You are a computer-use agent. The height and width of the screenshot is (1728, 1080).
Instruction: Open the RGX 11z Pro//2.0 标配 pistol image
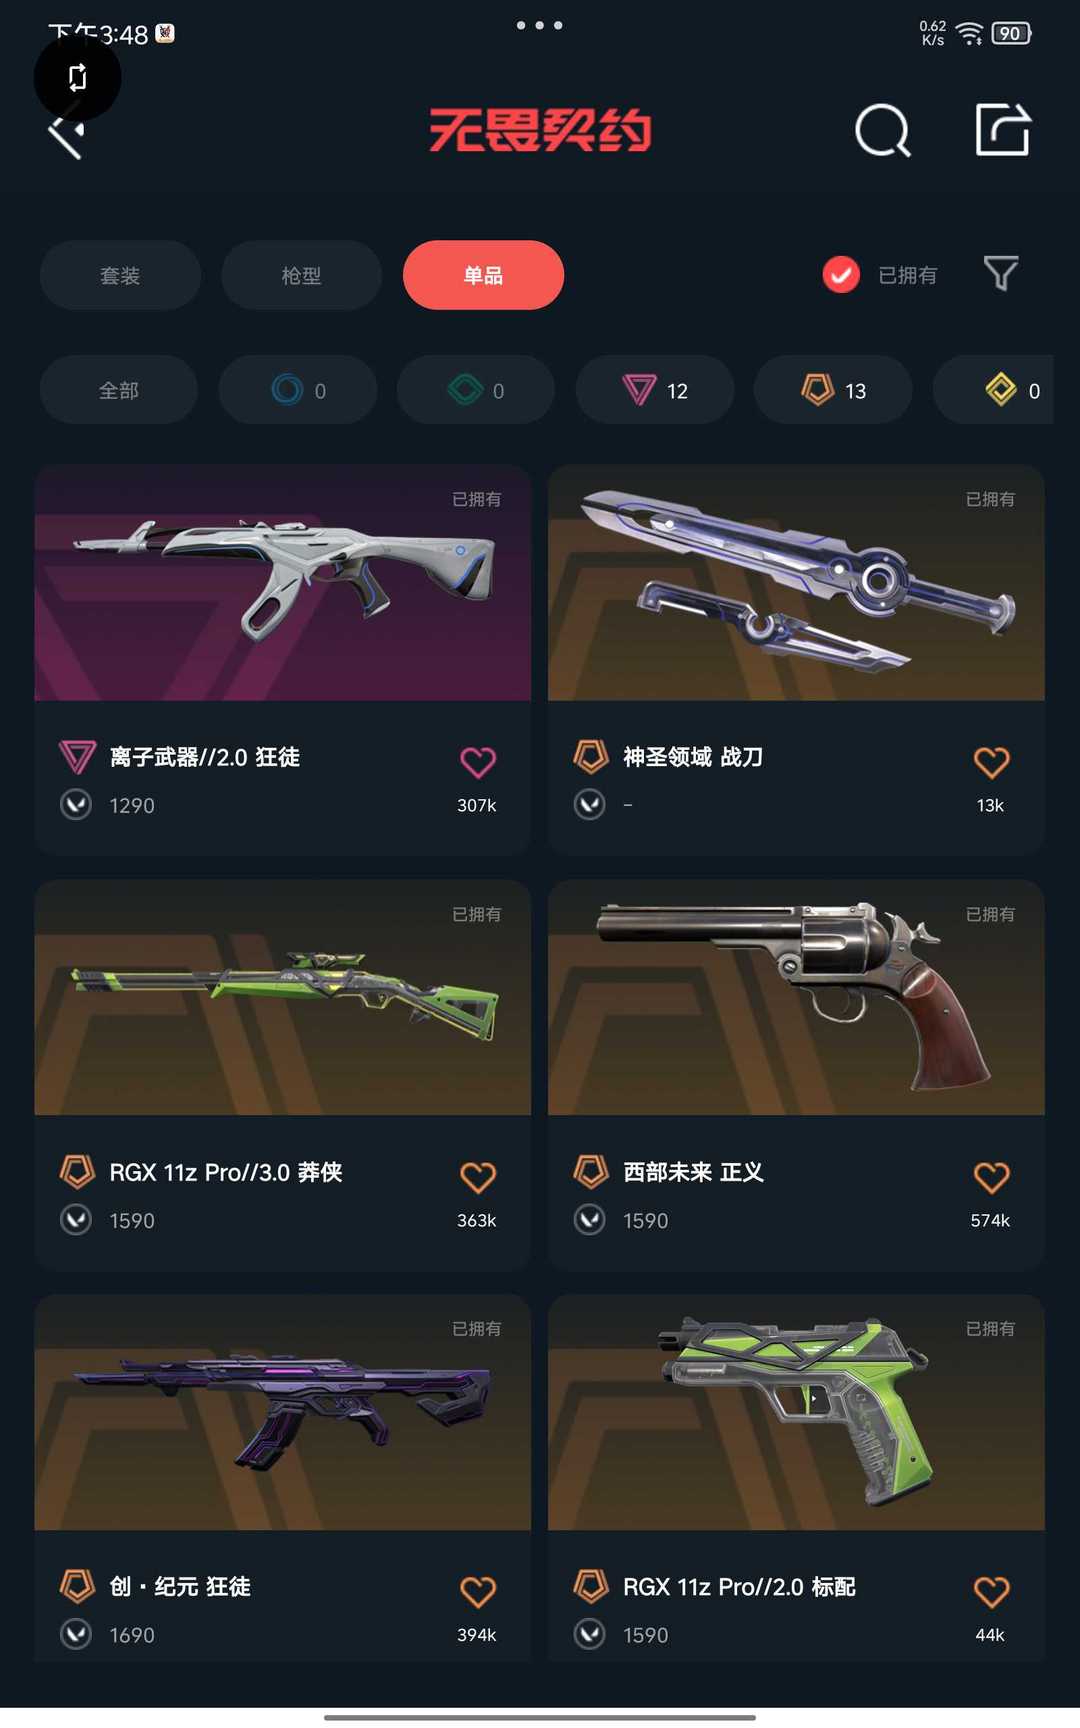pos(796,1412)
